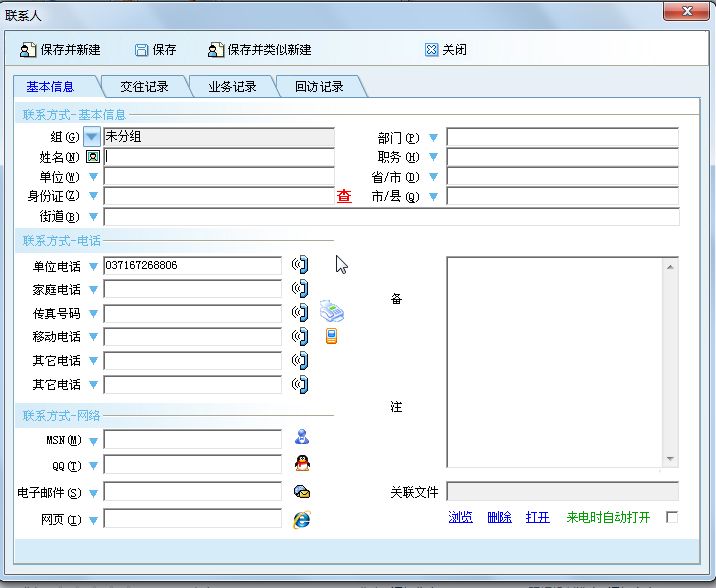This screenshot has height=588, width=716.
Task: Click the 浏览 link for 关联文件
Action: pos(460,517)
